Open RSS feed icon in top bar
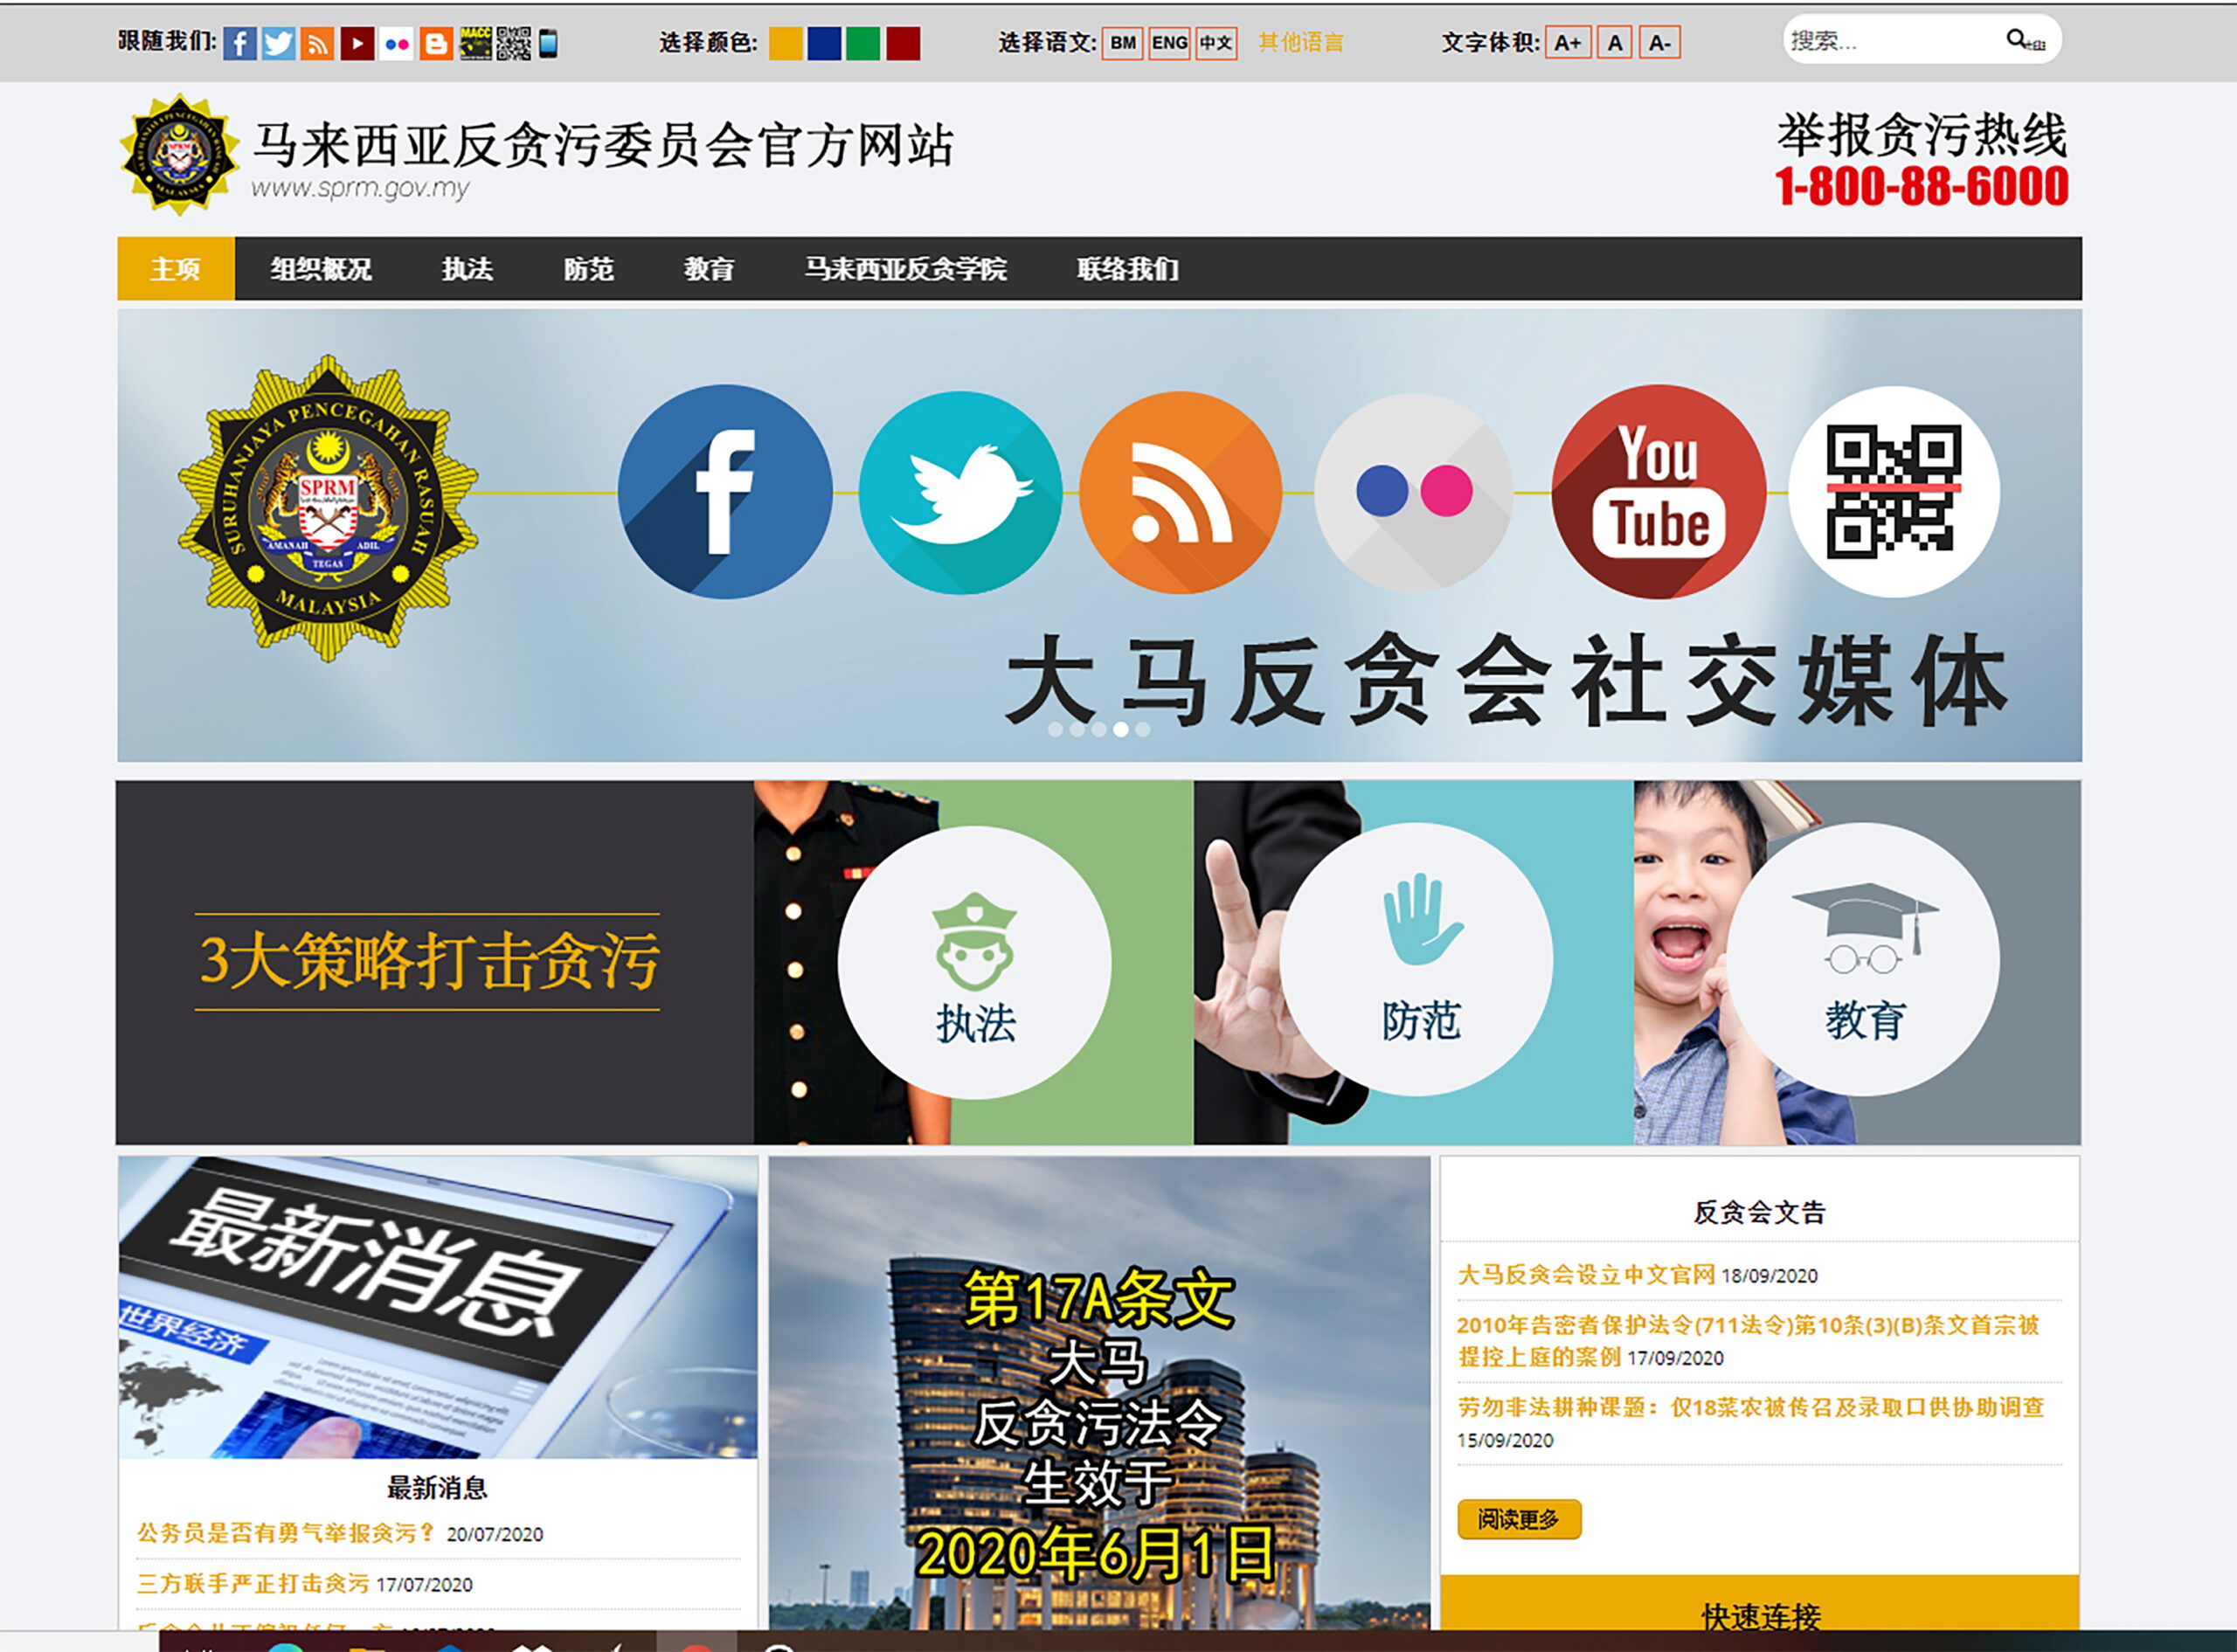 pyautogui.click(x=317, y=43)
